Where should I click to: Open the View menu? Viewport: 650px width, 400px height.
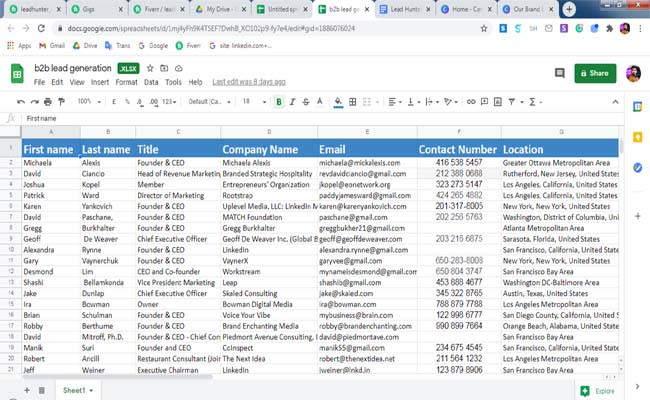click(77, 82)
